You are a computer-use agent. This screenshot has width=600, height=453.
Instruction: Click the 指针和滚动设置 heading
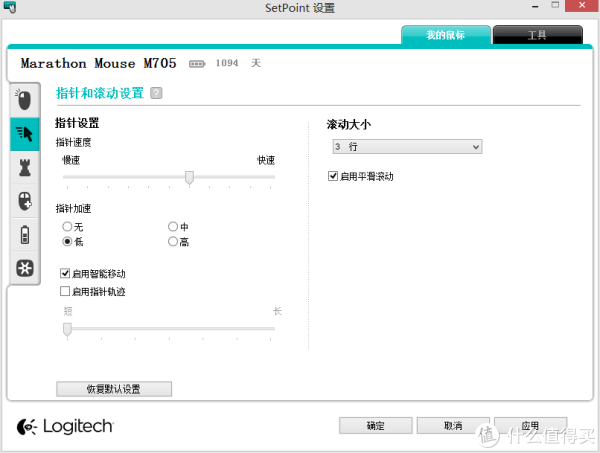(x=100, y=93)
